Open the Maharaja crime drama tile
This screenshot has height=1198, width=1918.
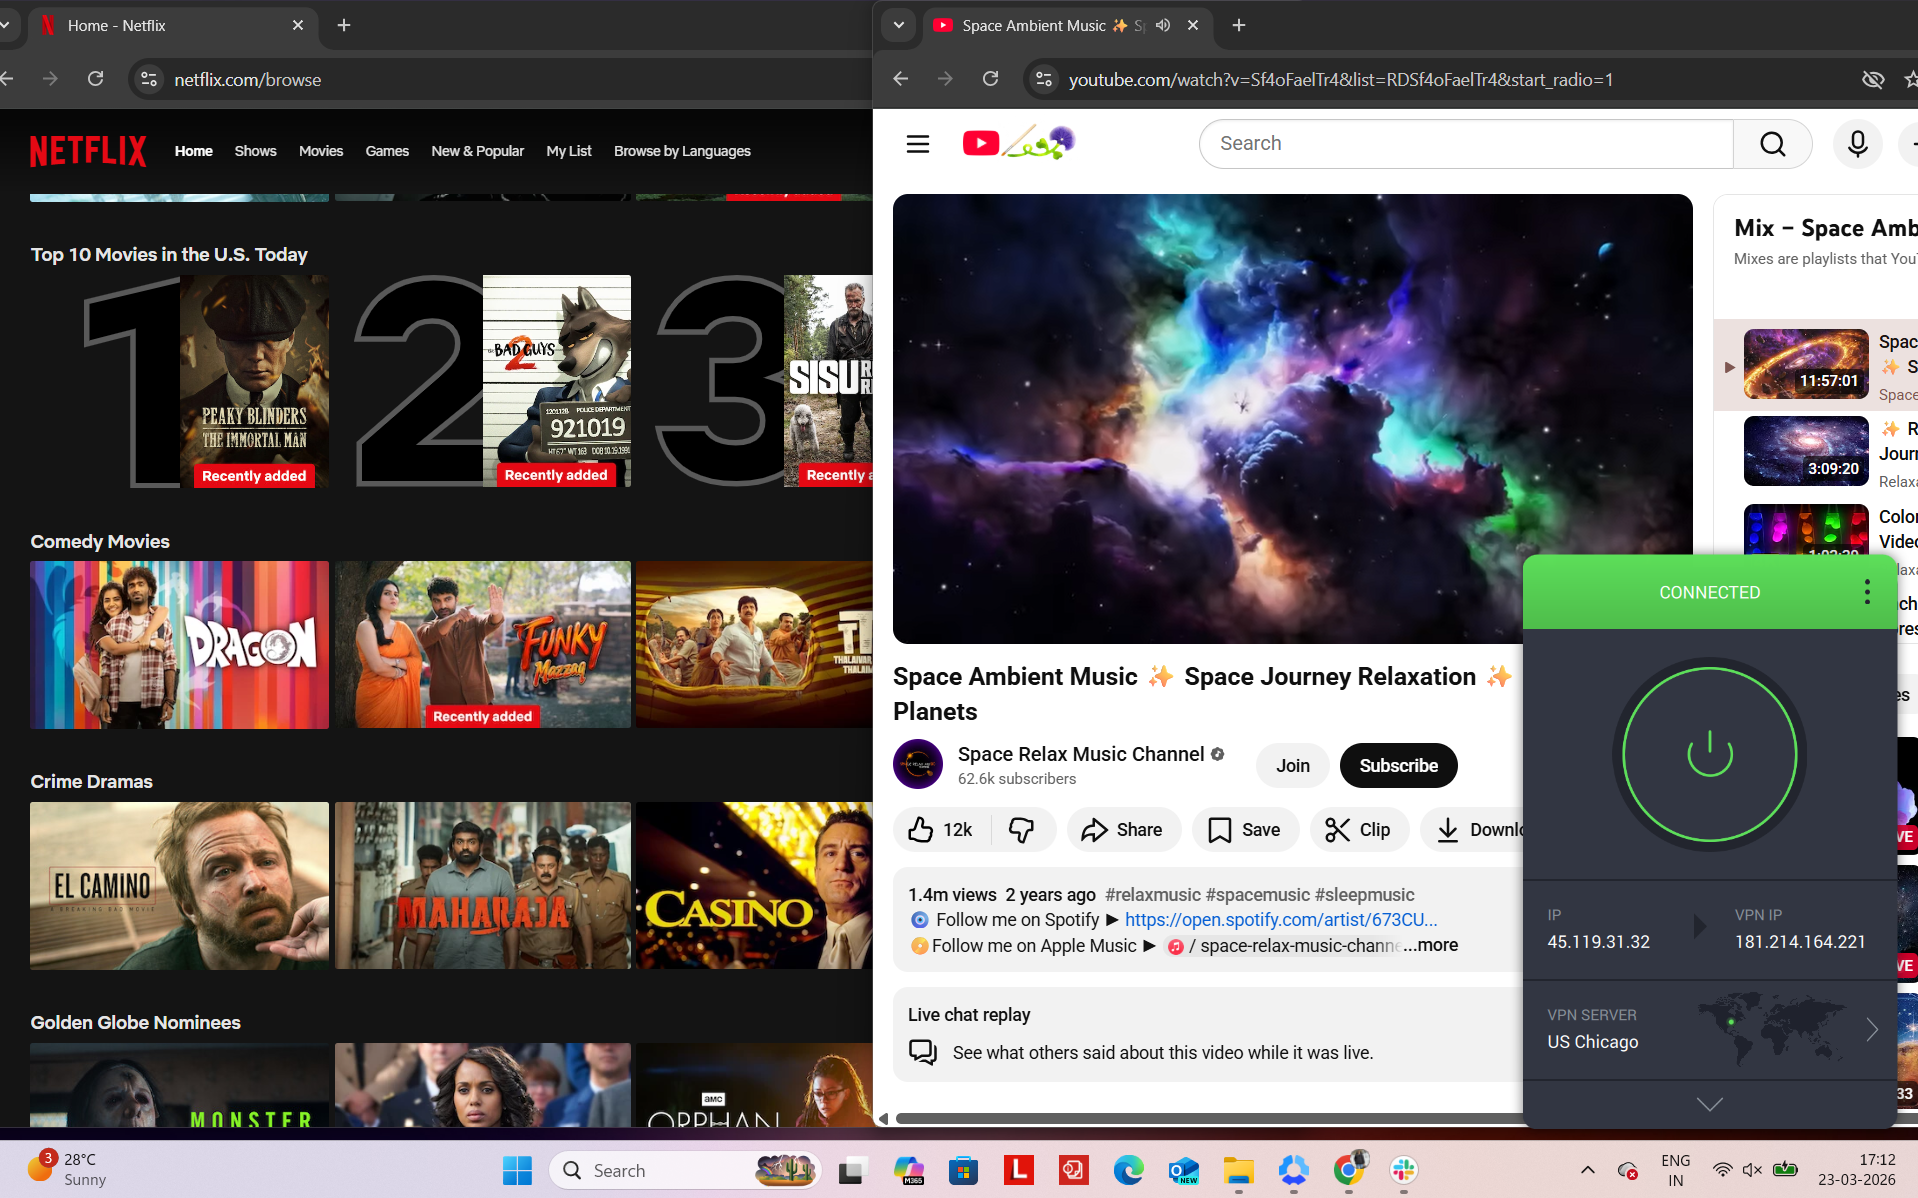pos(483,885)
